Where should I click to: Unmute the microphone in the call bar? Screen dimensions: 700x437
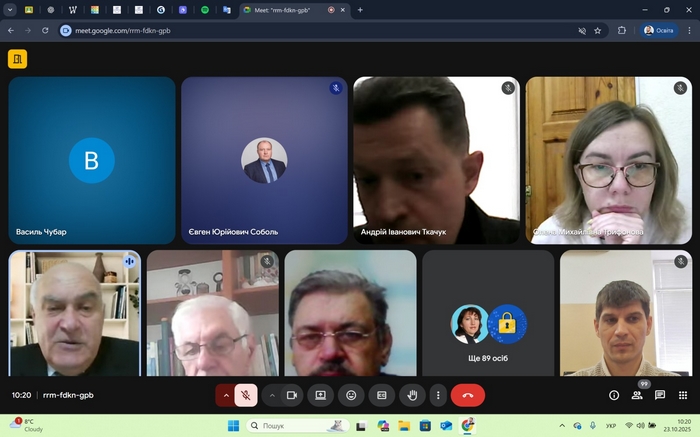pyautogui.click(x=246, y=395)
